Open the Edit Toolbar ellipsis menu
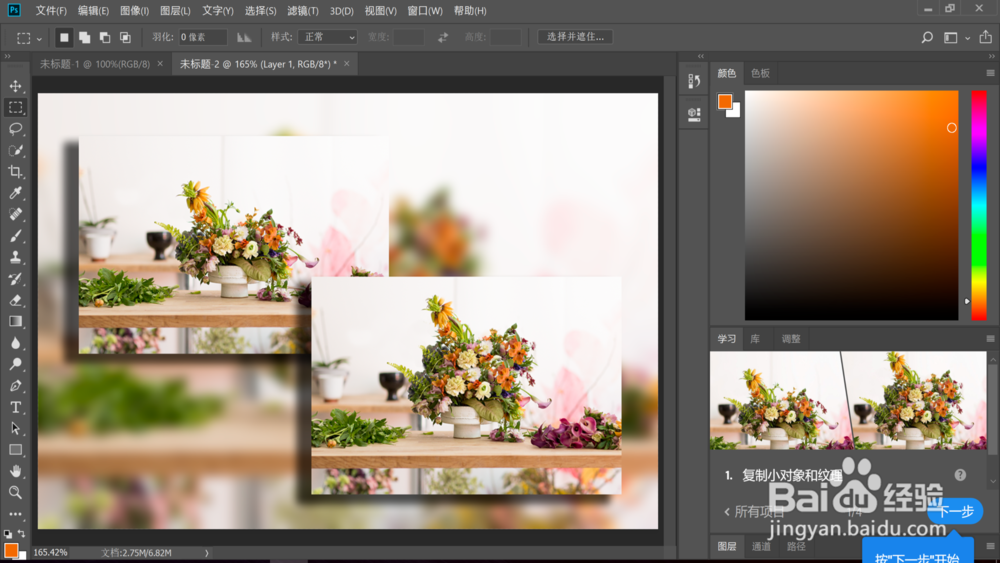 tap(15, 514)
